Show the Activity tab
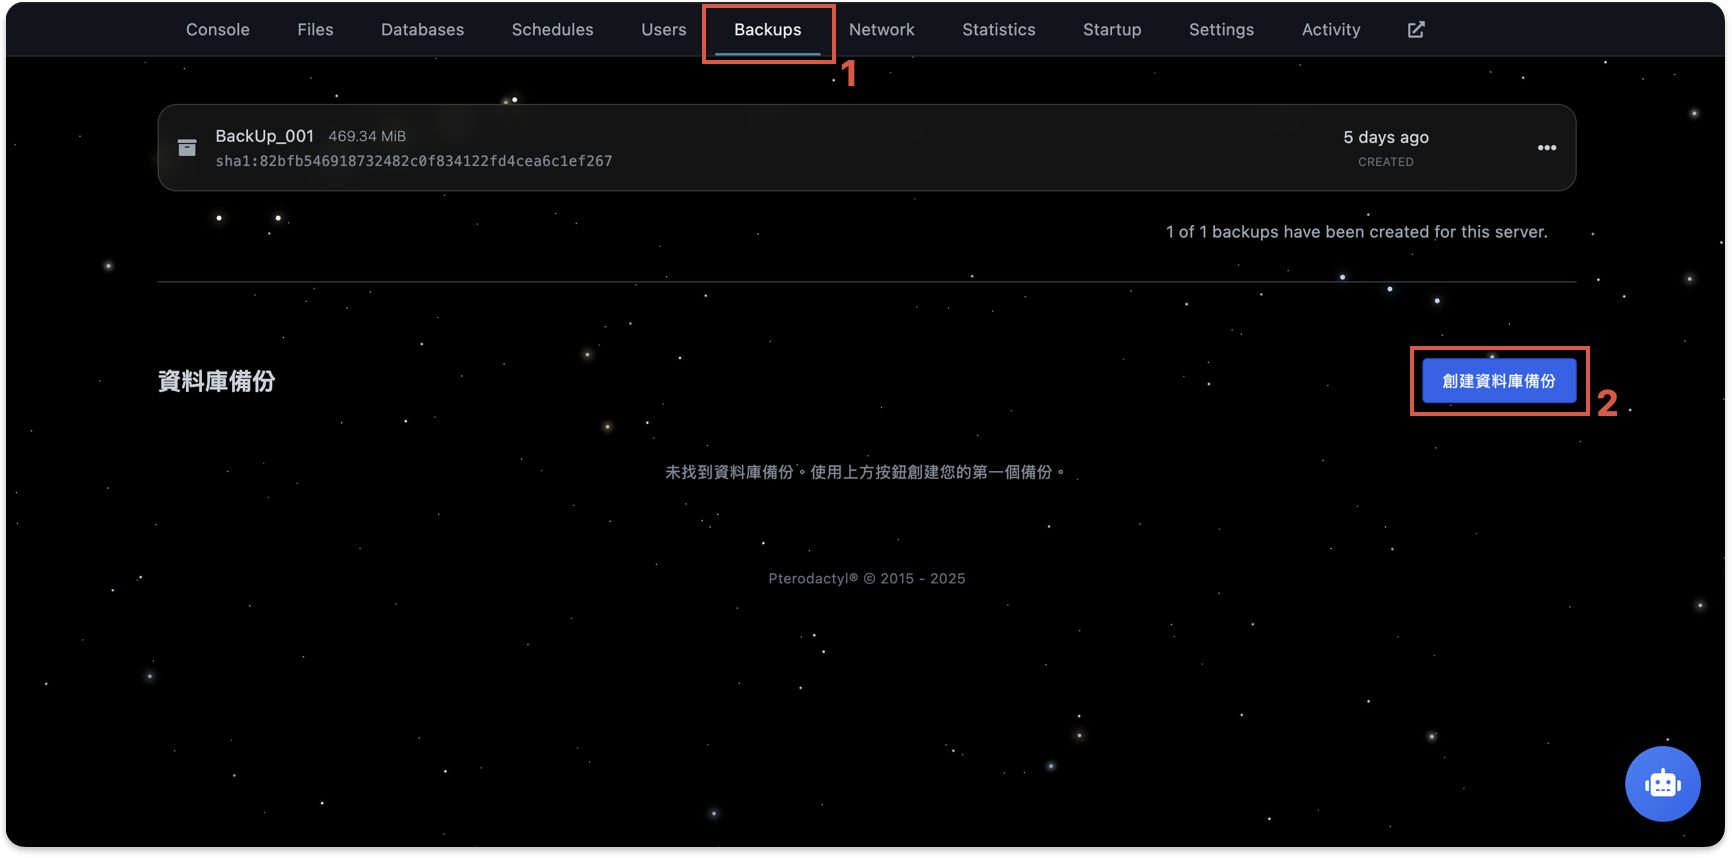 click(x=1330, y=30)
